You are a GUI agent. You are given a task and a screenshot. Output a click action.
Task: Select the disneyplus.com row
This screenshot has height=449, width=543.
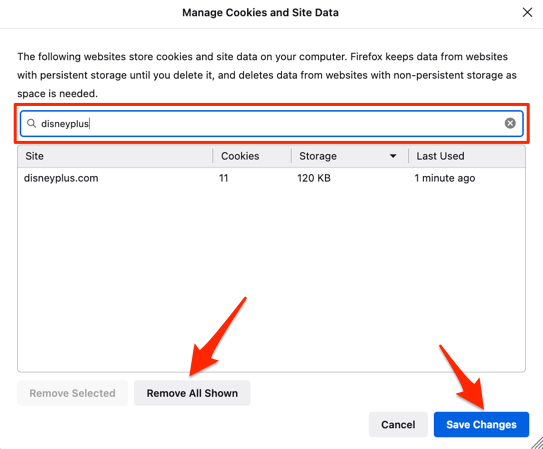[x=272, y=178]
